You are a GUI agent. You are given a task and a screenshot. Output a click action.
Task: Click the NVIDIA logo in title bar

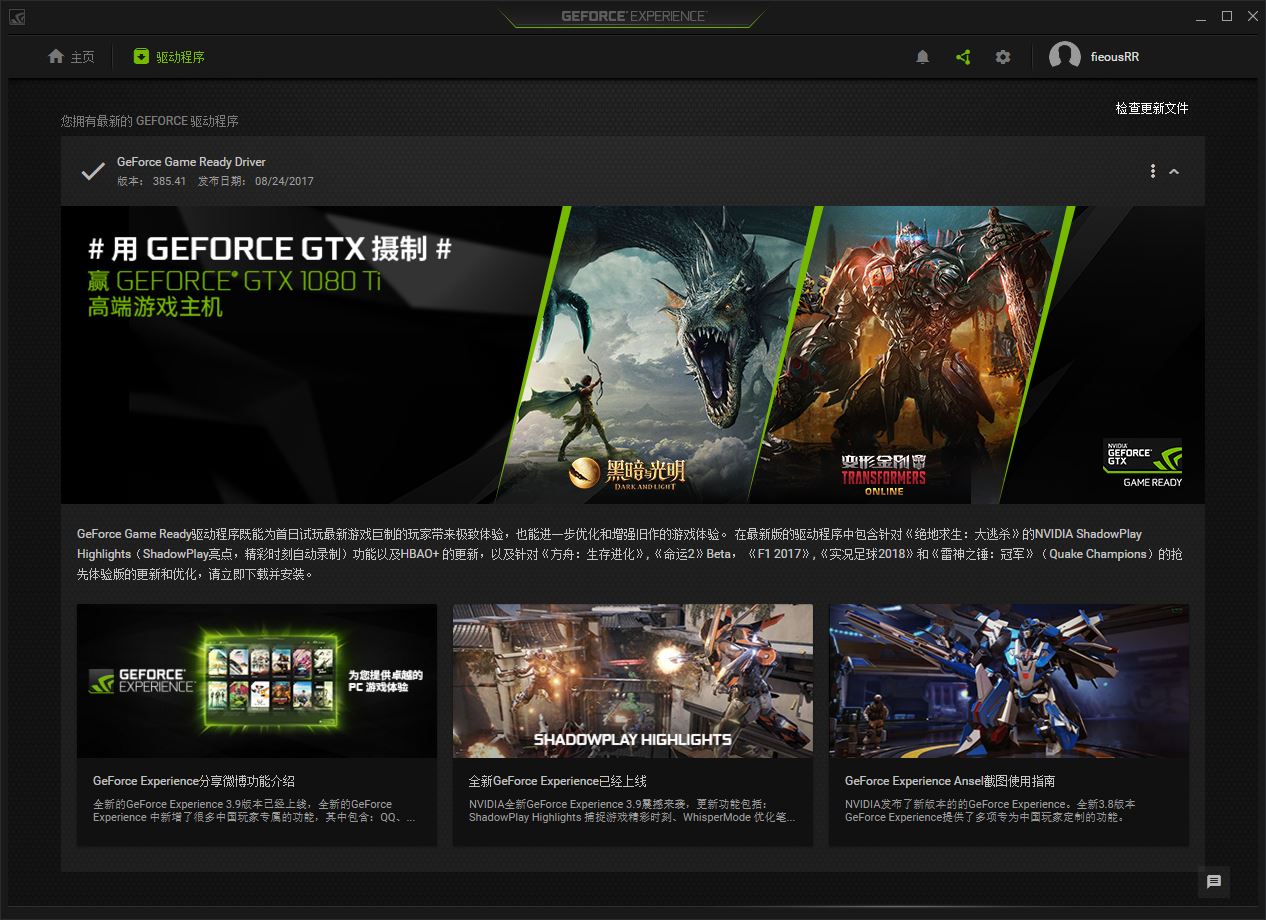[17, 17]
